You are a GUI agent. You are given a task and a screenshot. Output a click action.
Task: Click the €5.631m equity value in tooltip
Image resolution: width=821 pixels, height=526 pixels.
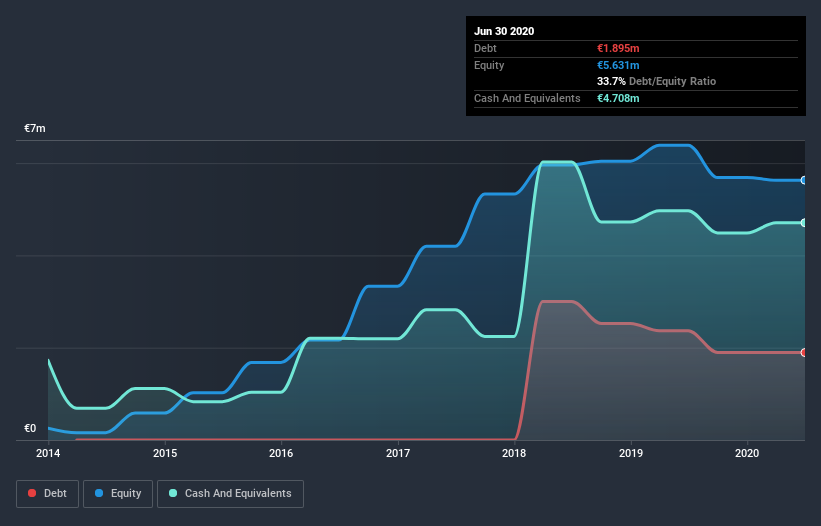point(618,65)
